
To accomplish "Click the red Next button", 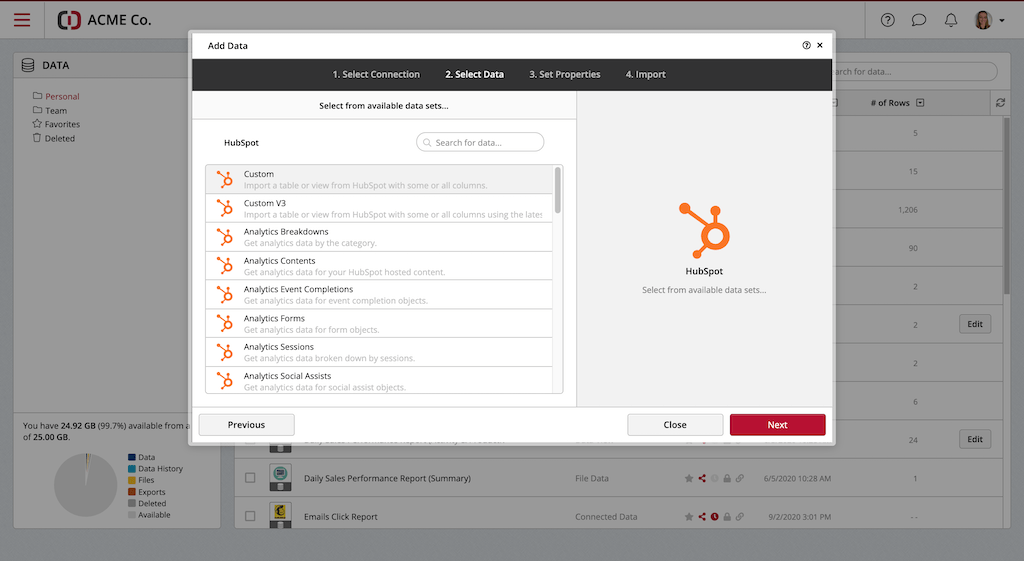I will (x=777, y=425).
